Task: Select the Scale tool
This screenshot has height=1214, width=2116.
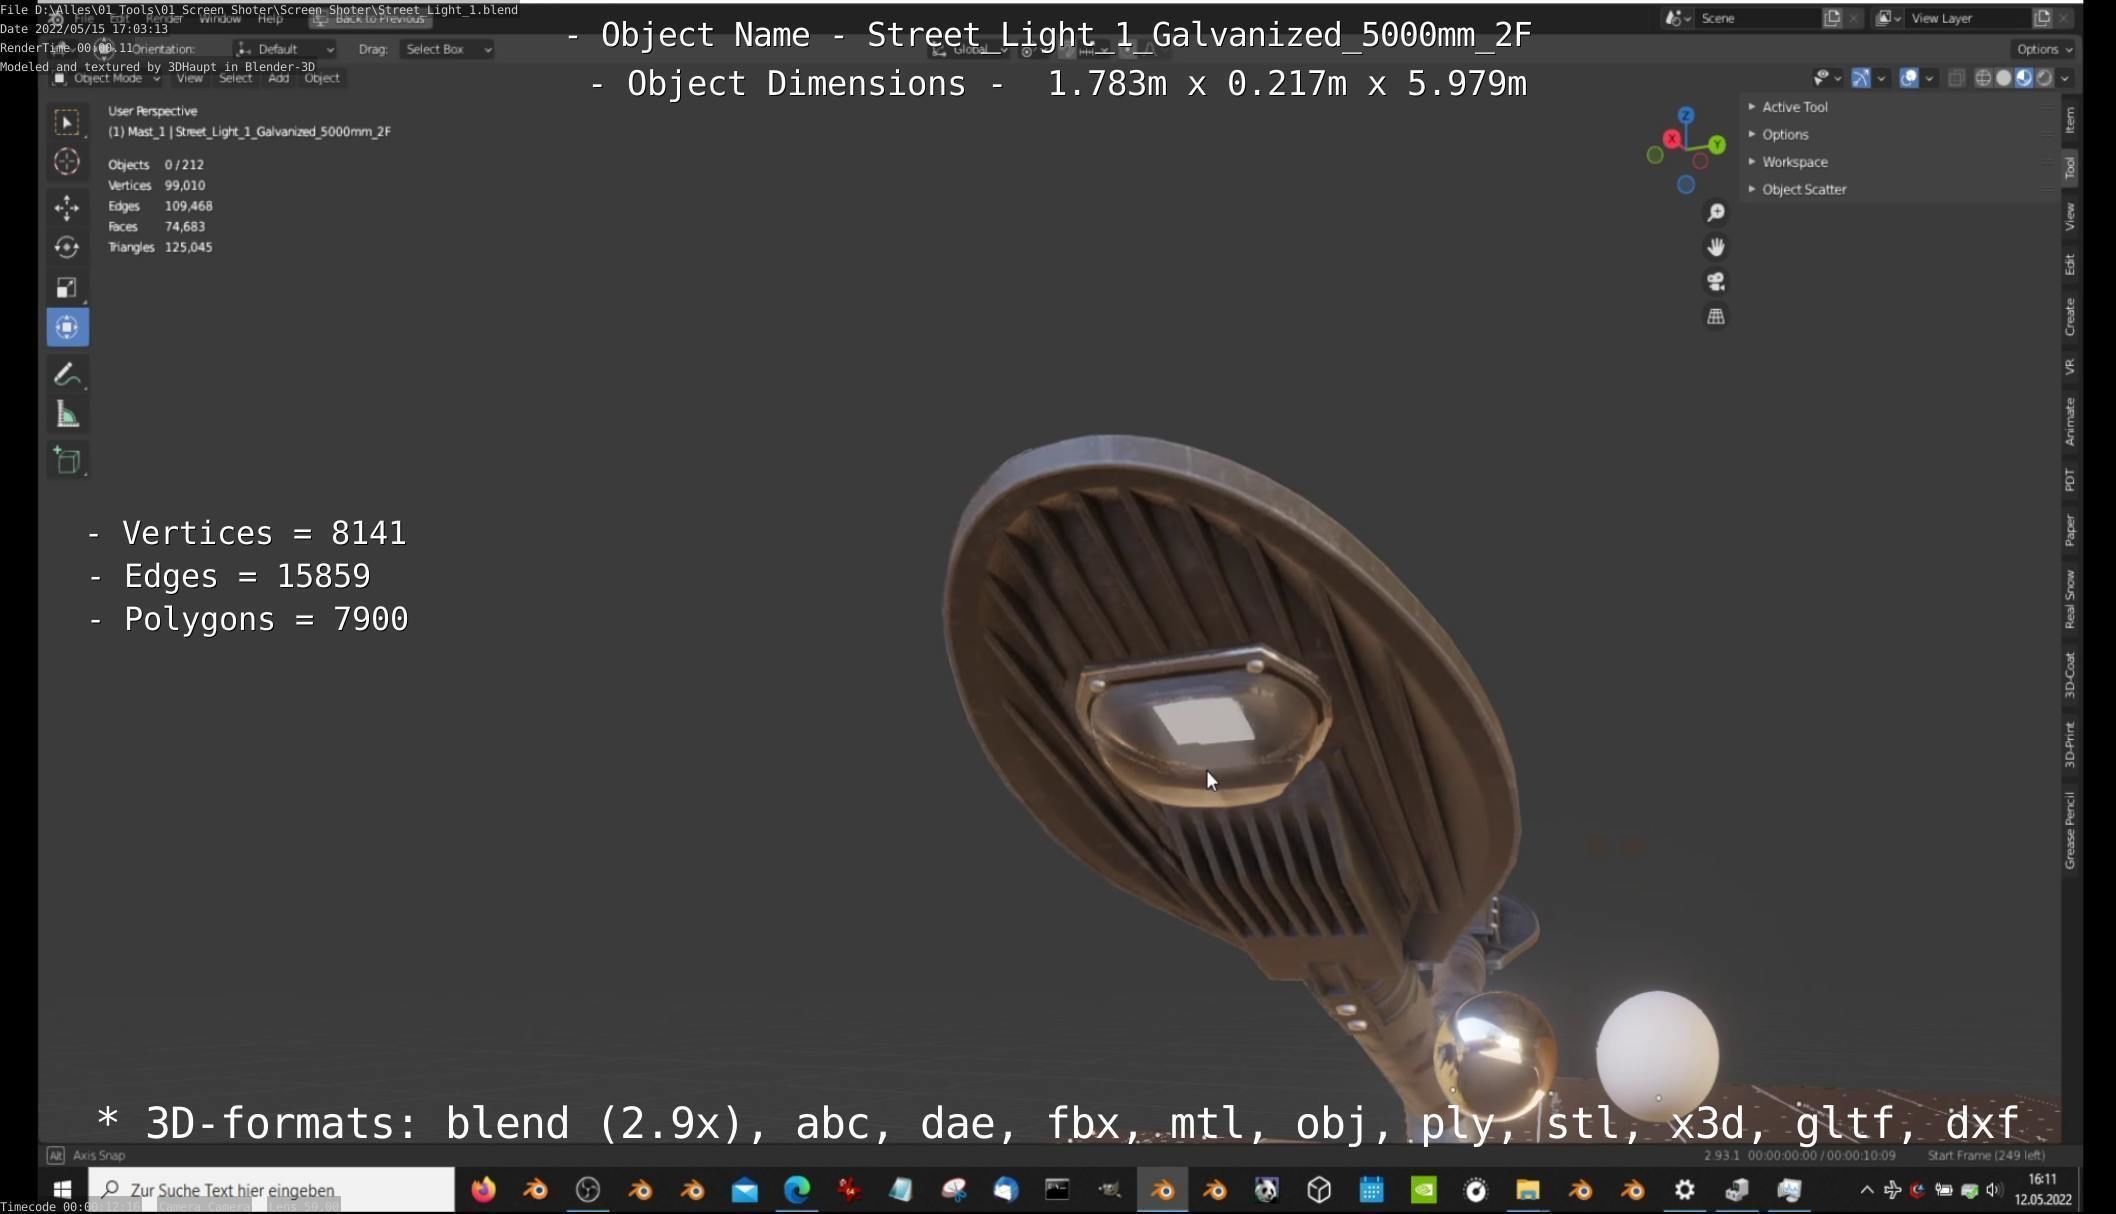Action: pyautogui.click(x=67, y=288)
